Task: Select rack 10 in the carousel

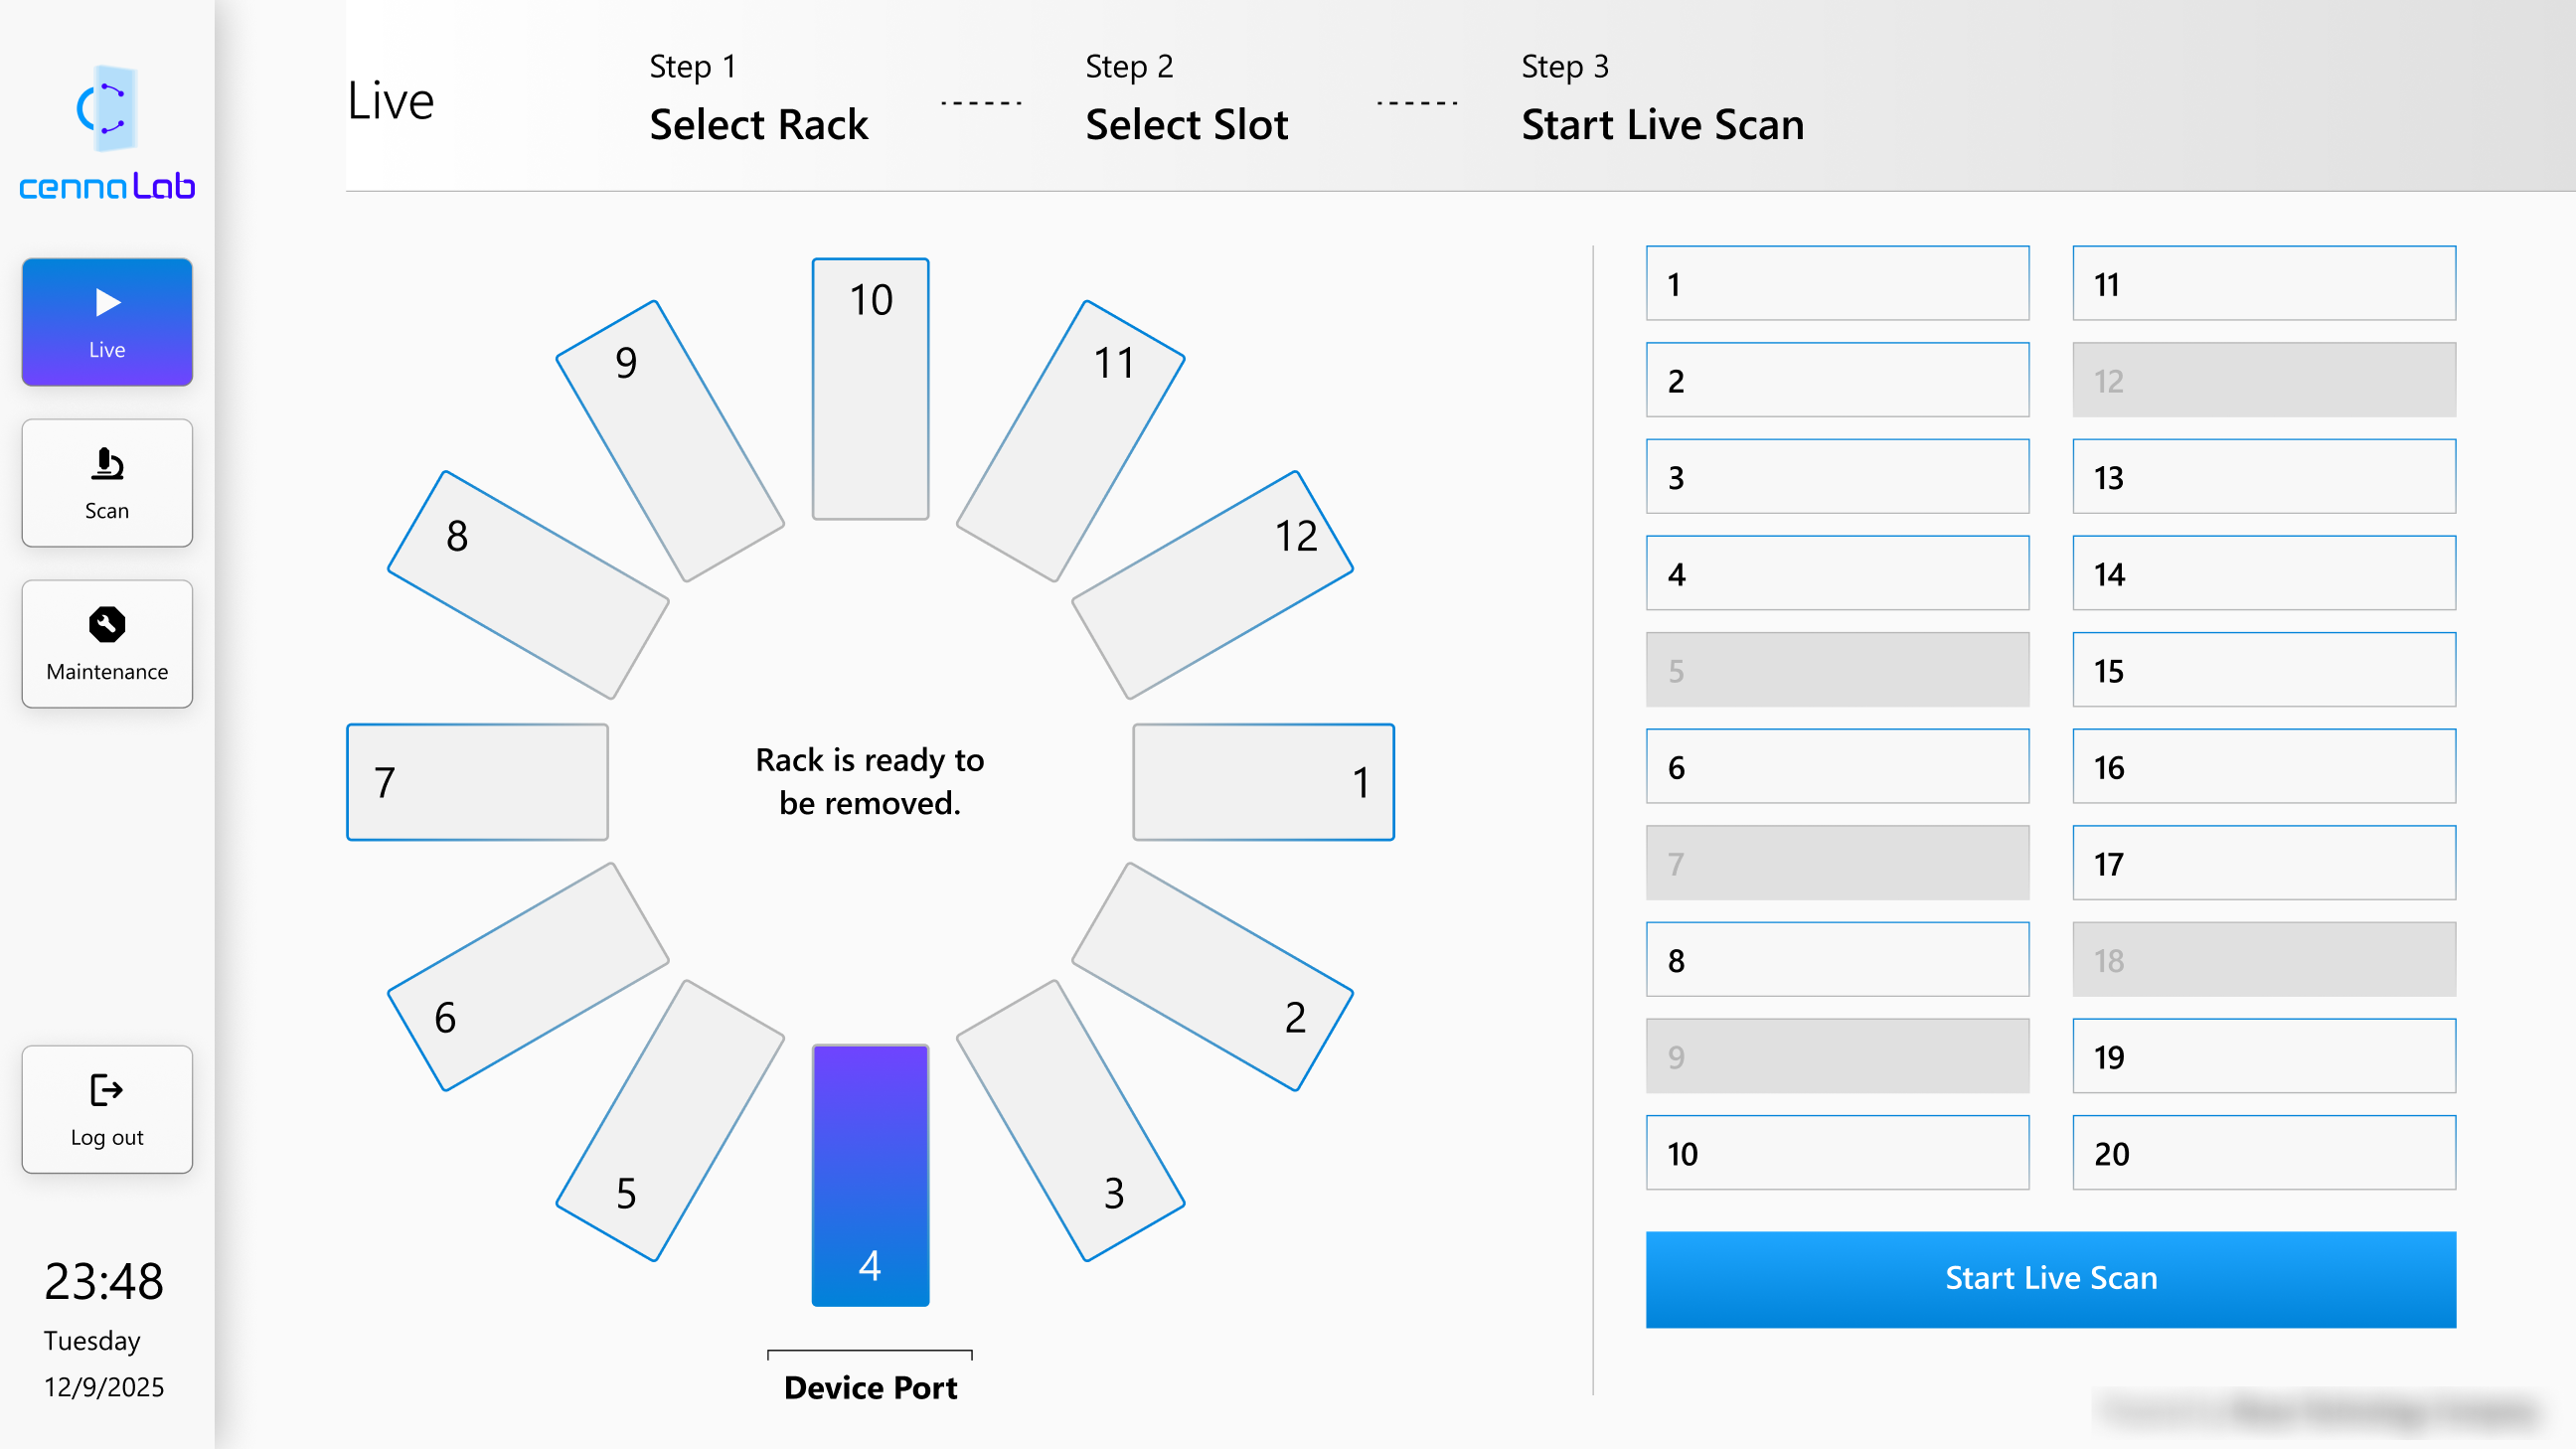Action: click(870, 388)
